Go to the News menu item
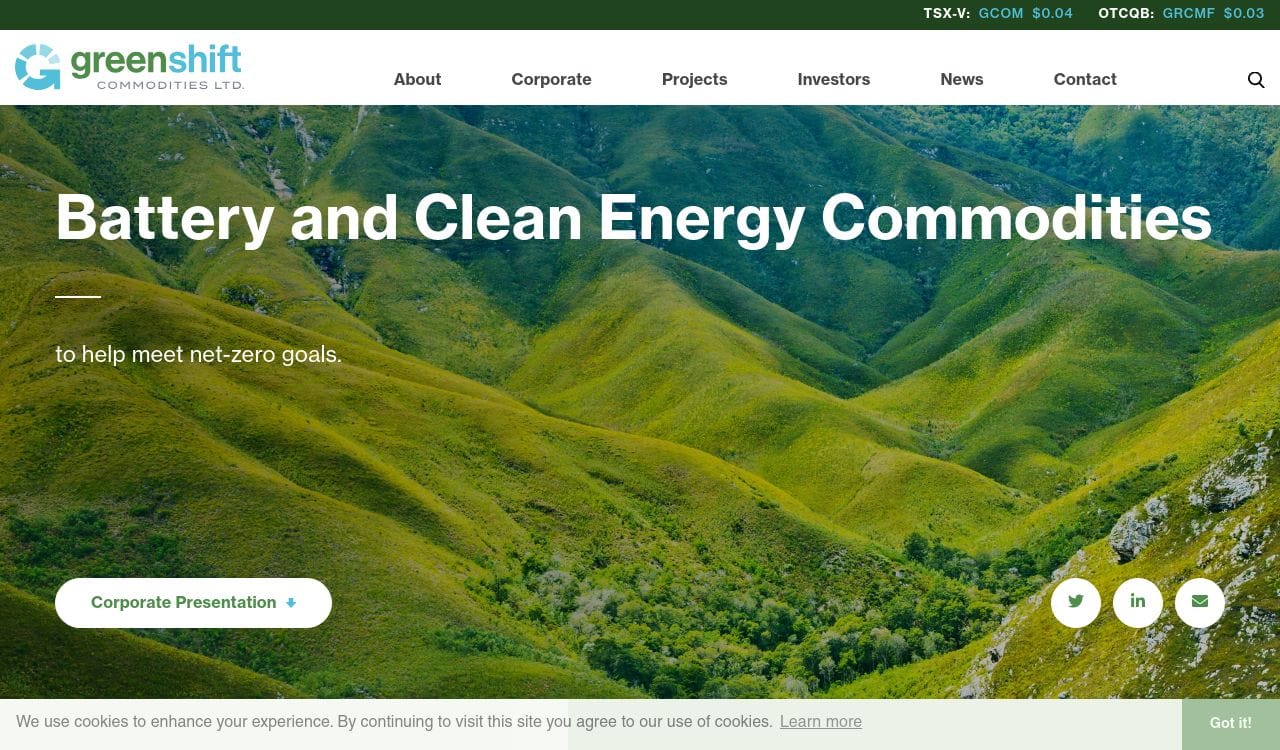 [961, 79]
